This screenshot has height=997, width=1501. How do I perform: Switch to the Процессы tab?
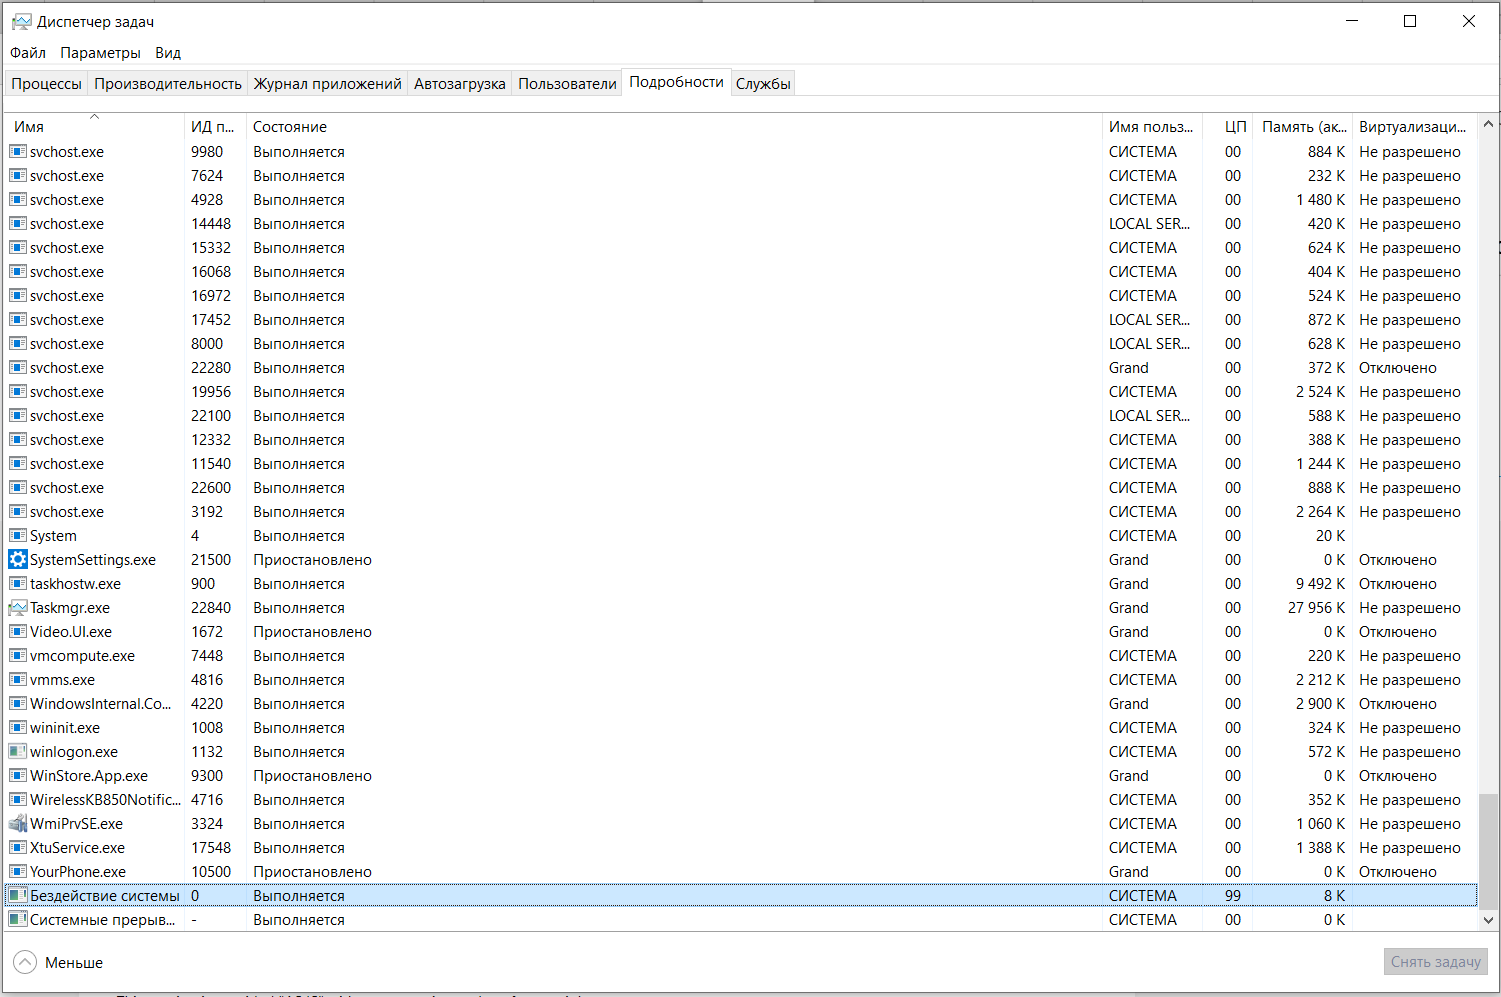click(x=46, y=83)
